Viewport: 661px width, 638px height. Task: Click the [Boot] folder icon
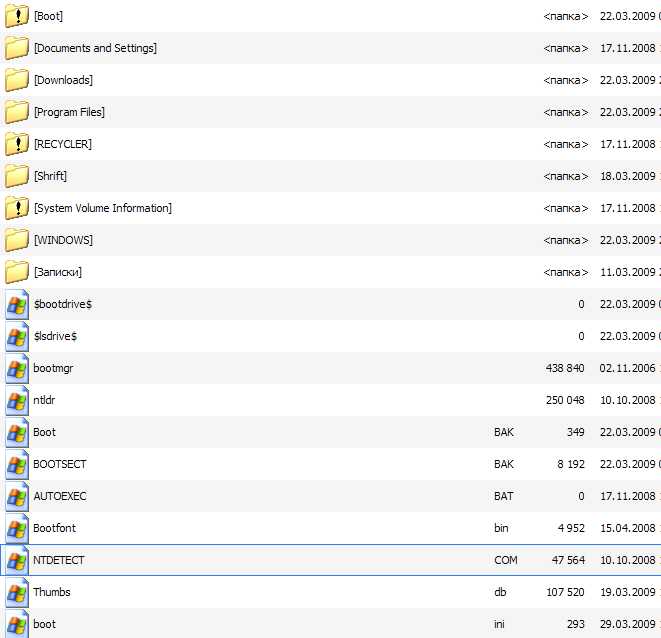point(17,16)
